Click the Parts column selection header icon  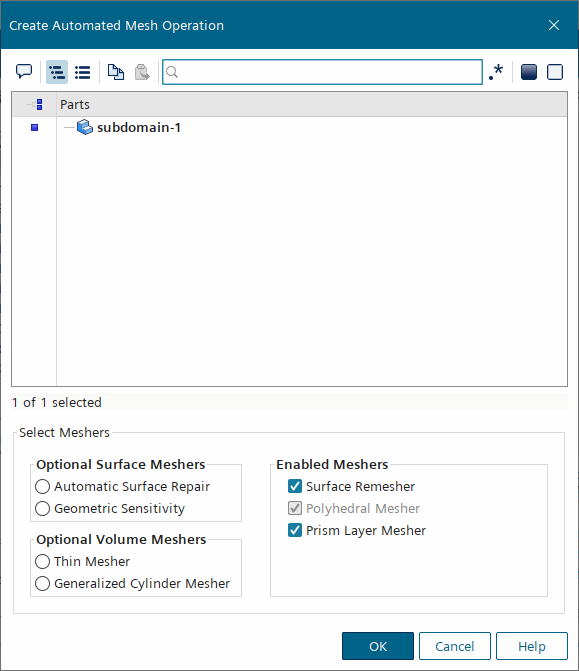(35, 104)
